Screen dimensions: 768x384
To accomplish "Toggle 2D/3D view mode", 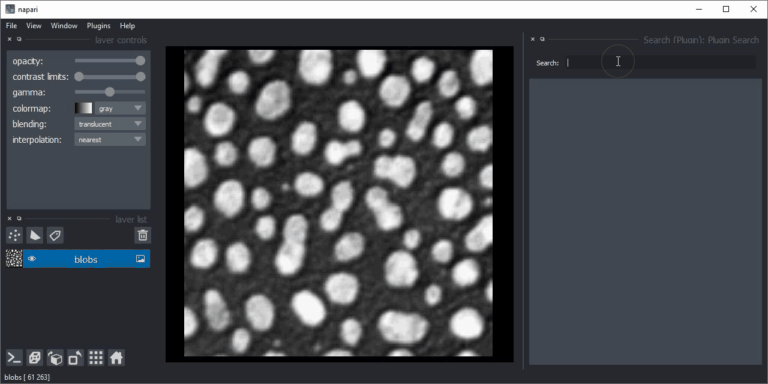I will coord(35,358).
